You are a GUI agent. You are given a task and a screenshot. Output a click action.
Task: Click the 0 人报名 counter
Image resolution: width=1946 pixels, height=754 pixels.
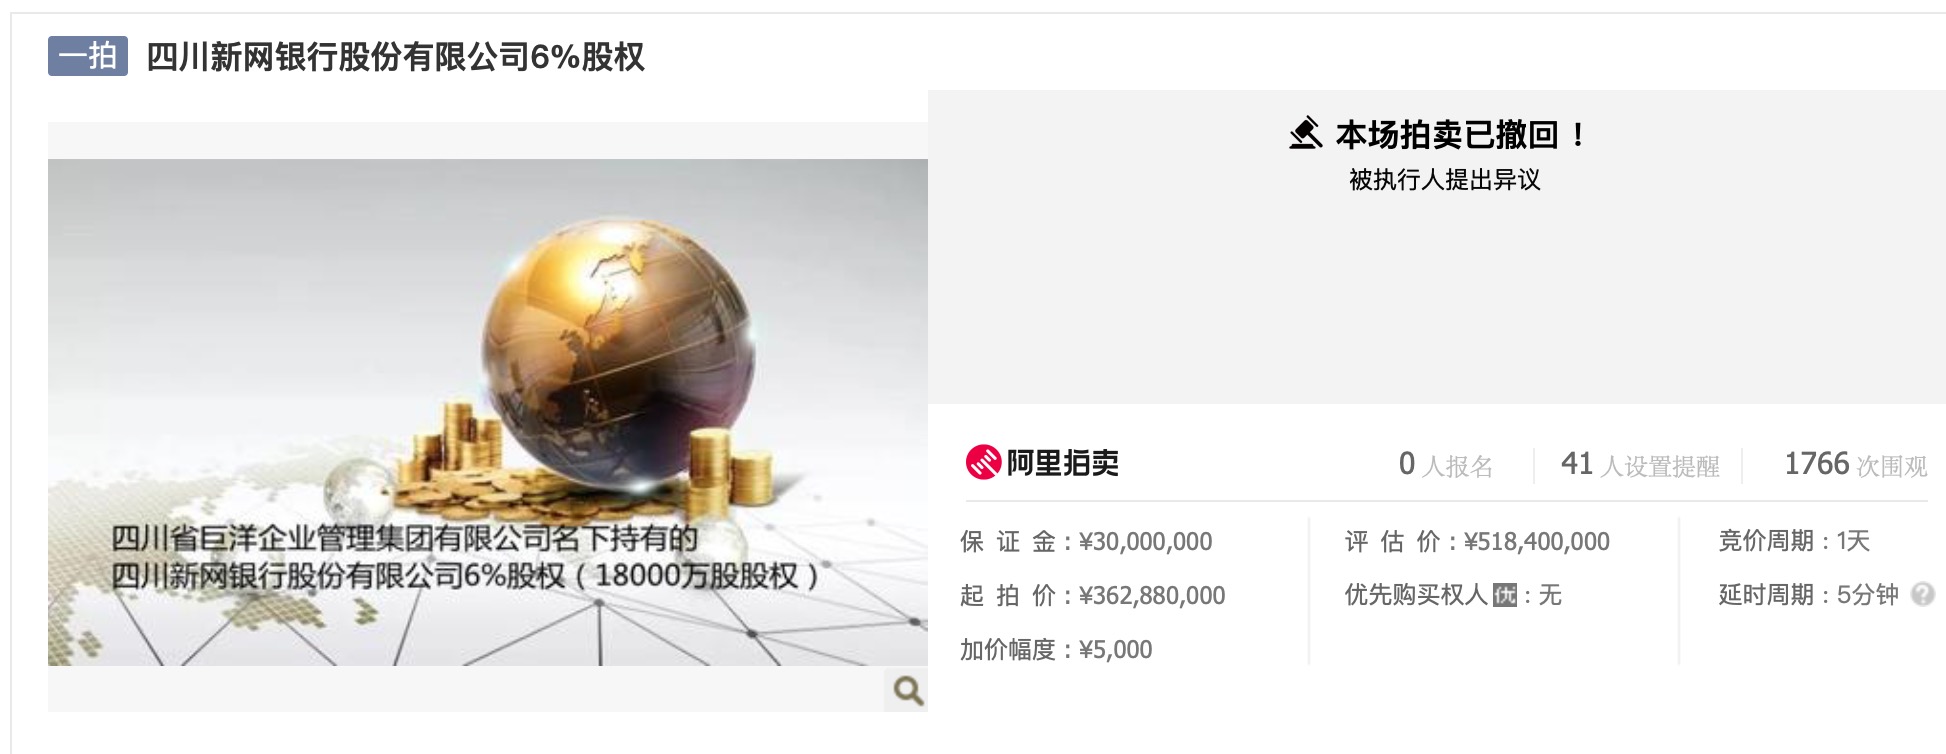1445,465
